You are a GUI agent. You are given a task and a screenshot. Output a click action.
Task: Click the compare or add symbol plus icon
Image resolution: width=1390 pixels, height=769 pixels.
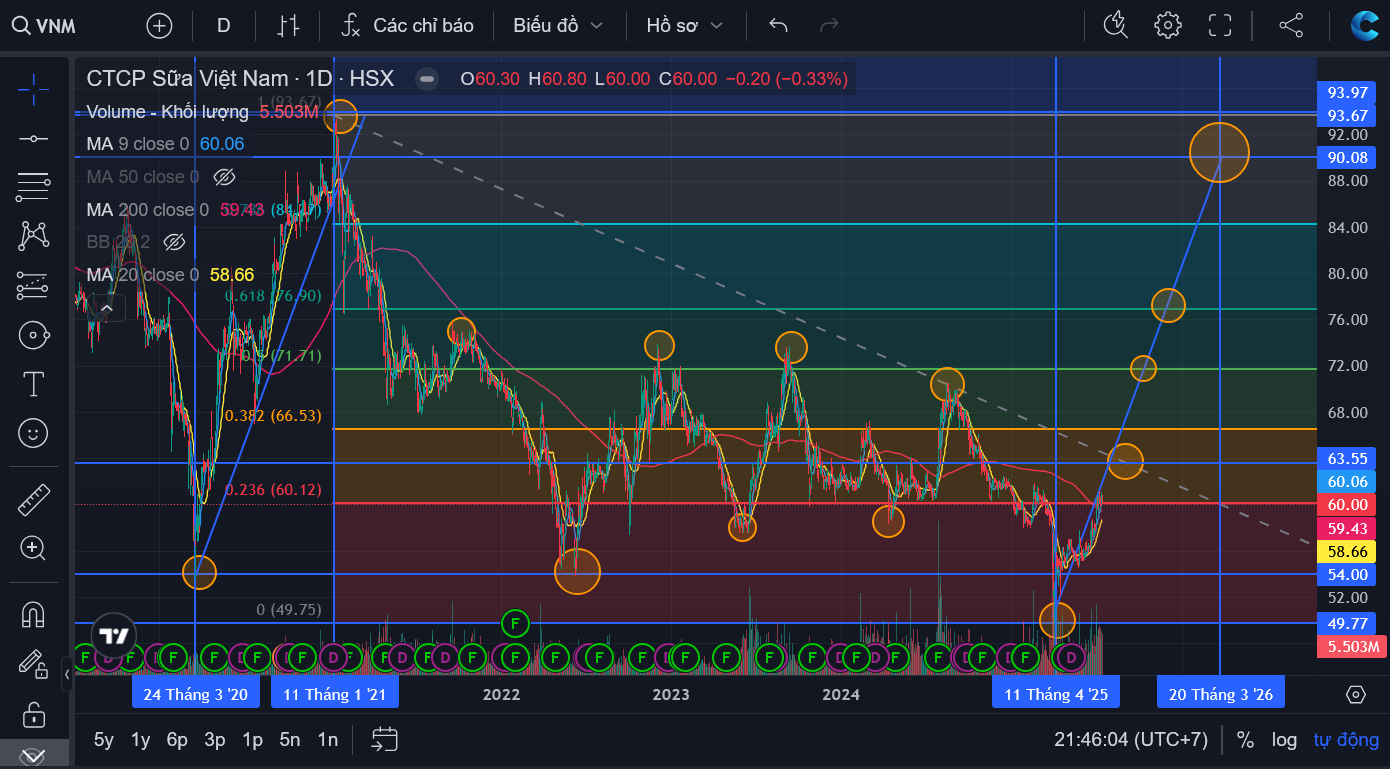coord(159,26)
